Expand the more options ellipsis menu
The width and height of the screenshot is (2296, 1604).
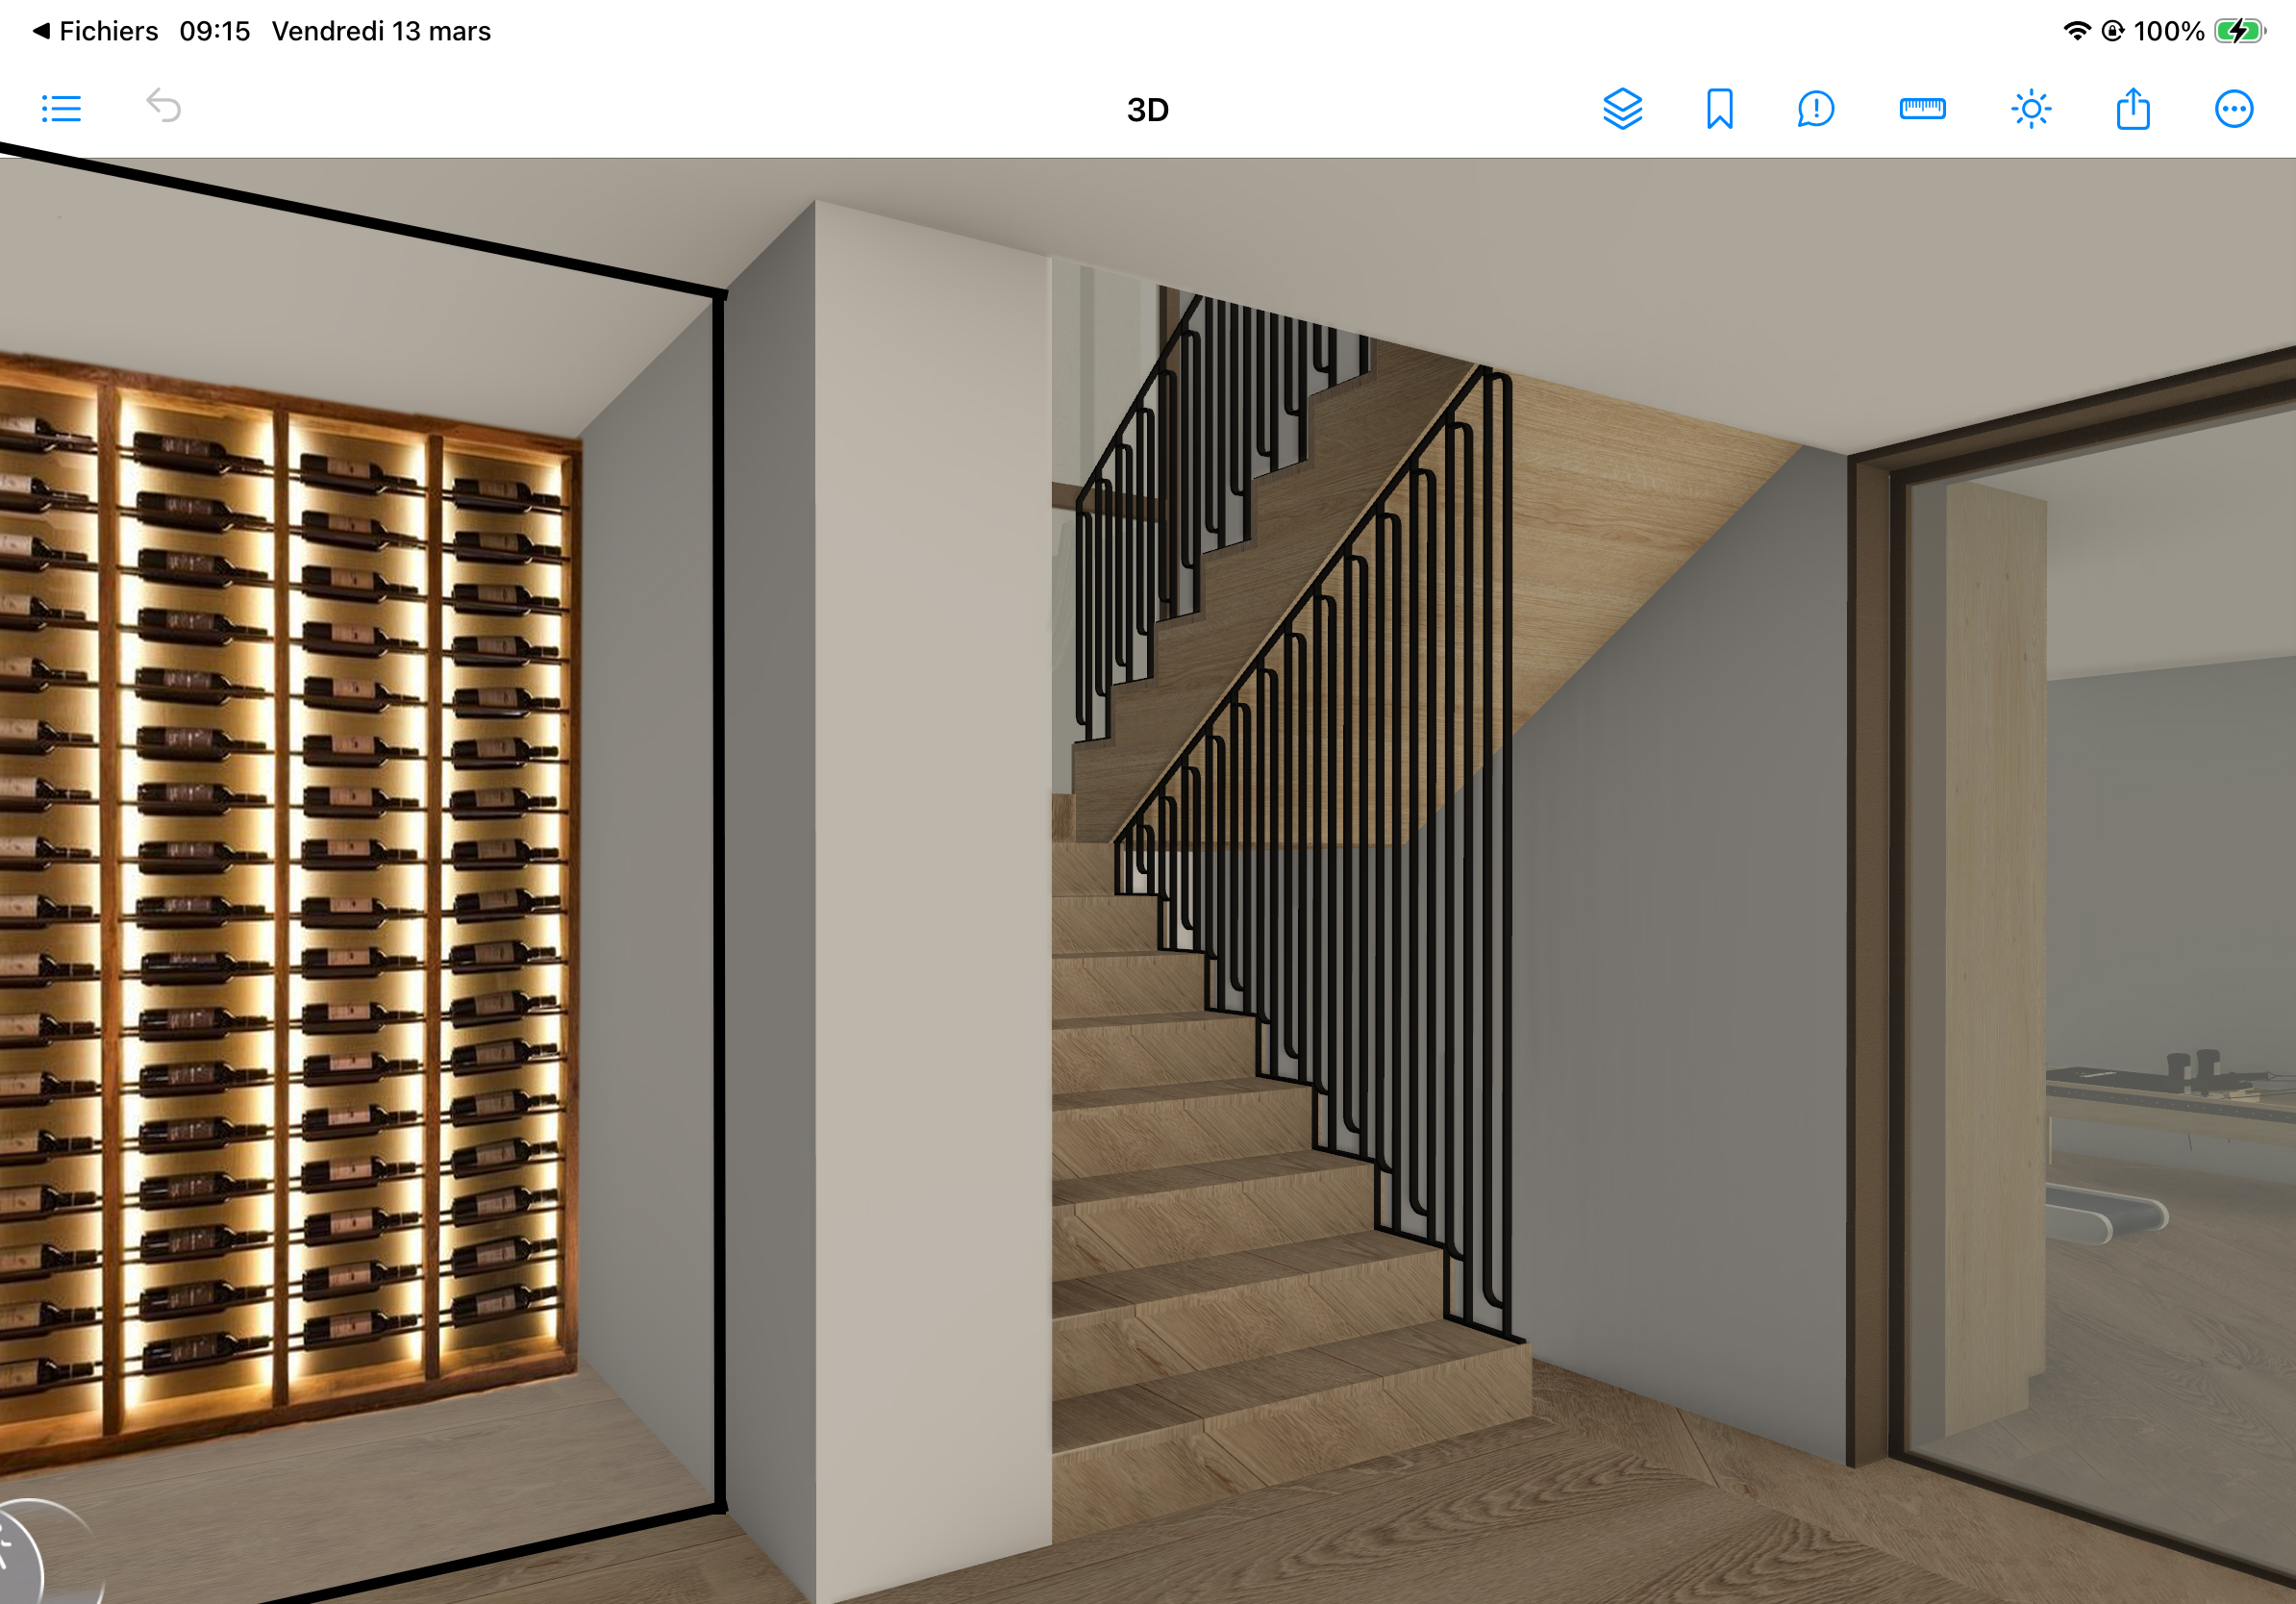2233,108
